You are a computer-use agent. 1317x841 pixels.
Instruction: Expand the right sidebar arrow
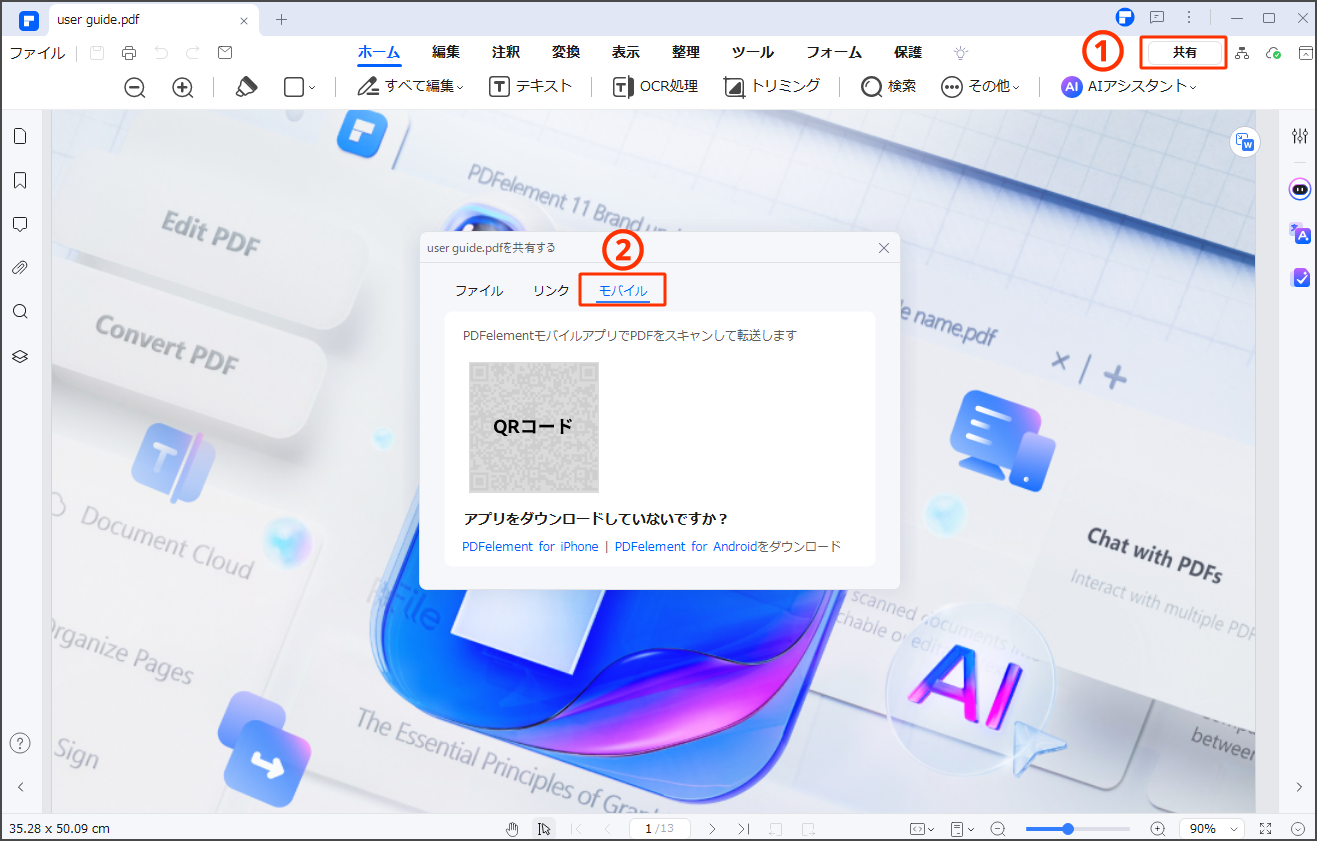(x=1300, y=787)
